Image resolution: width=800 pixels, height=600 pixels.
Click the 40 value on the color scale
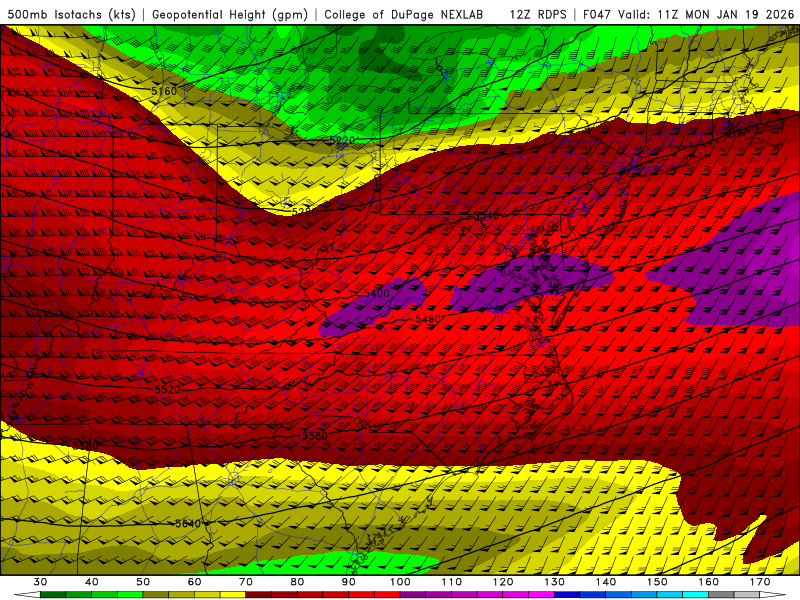click(x=92, y=582)
